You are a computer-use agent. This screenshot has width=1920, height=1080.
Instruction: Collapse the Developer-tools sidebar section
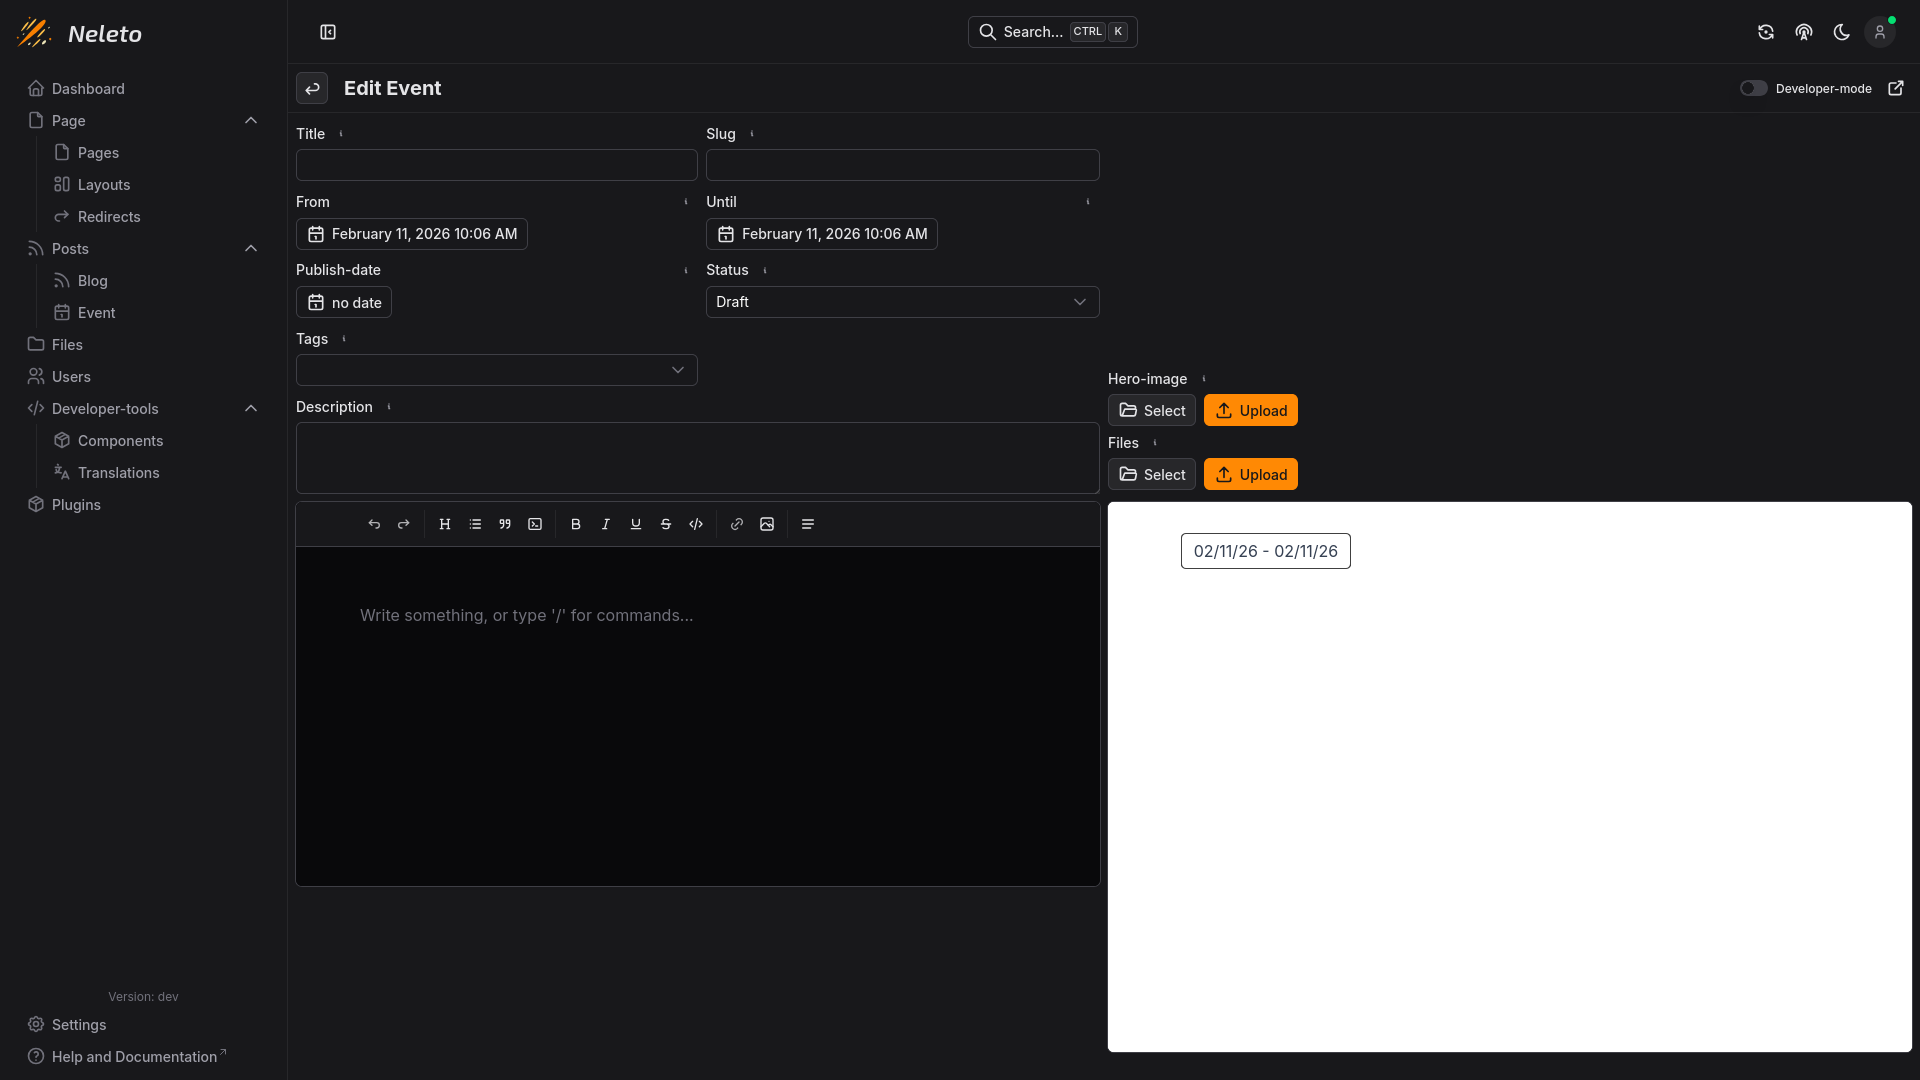pyautogui.click(x=251, y=408)
